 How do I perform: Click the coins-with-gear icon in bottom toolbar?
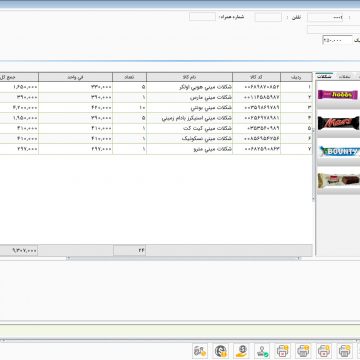click(x=200, y=351)
